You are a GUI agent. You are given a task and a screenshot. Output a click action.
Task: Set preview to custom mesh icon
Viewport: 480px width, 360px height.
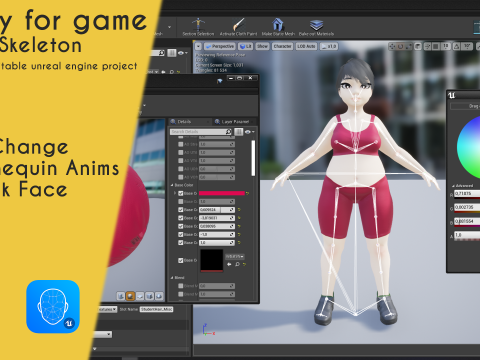[x=159, y=296]
